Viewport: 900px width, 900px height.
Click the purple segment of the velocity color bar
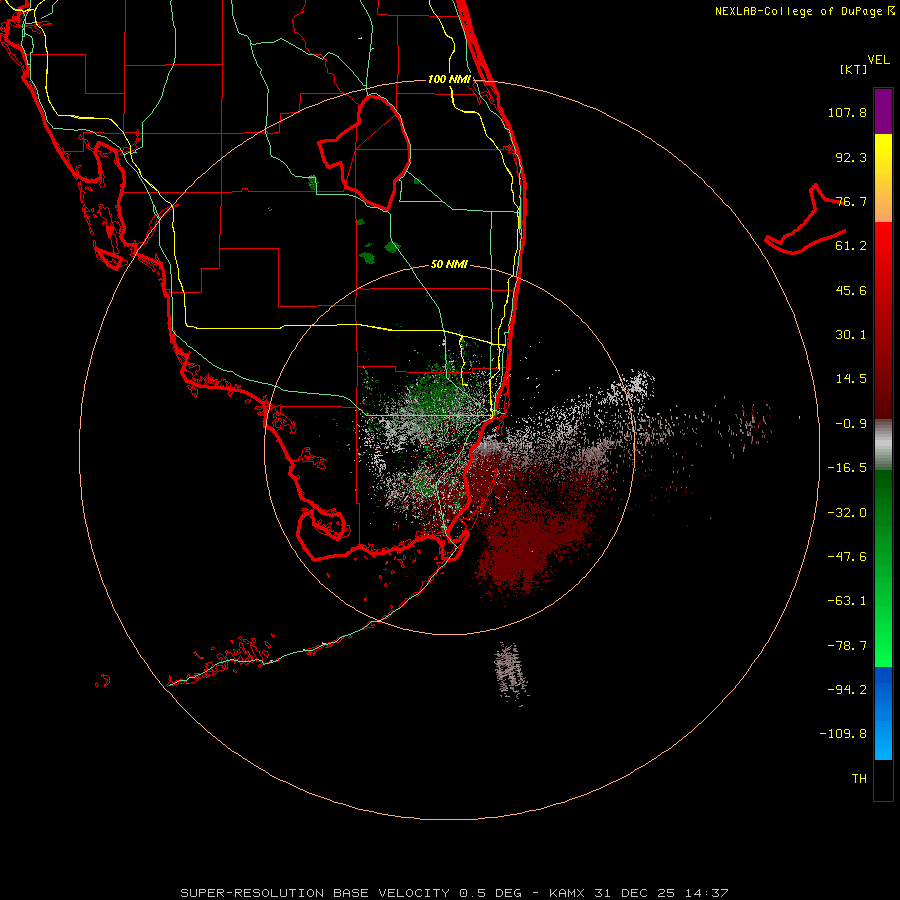tap(883, 111)
